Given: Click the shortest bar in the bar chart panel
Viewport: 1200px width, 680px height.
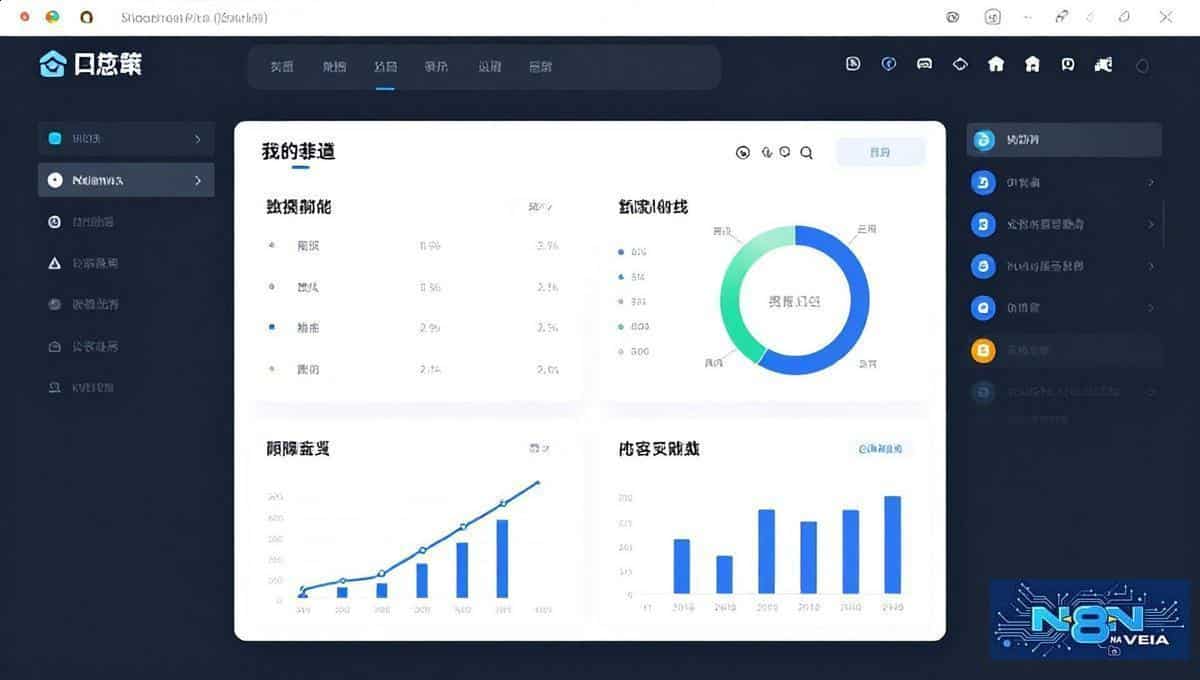Looking at the screenshot, I should [x=724, y=575].
